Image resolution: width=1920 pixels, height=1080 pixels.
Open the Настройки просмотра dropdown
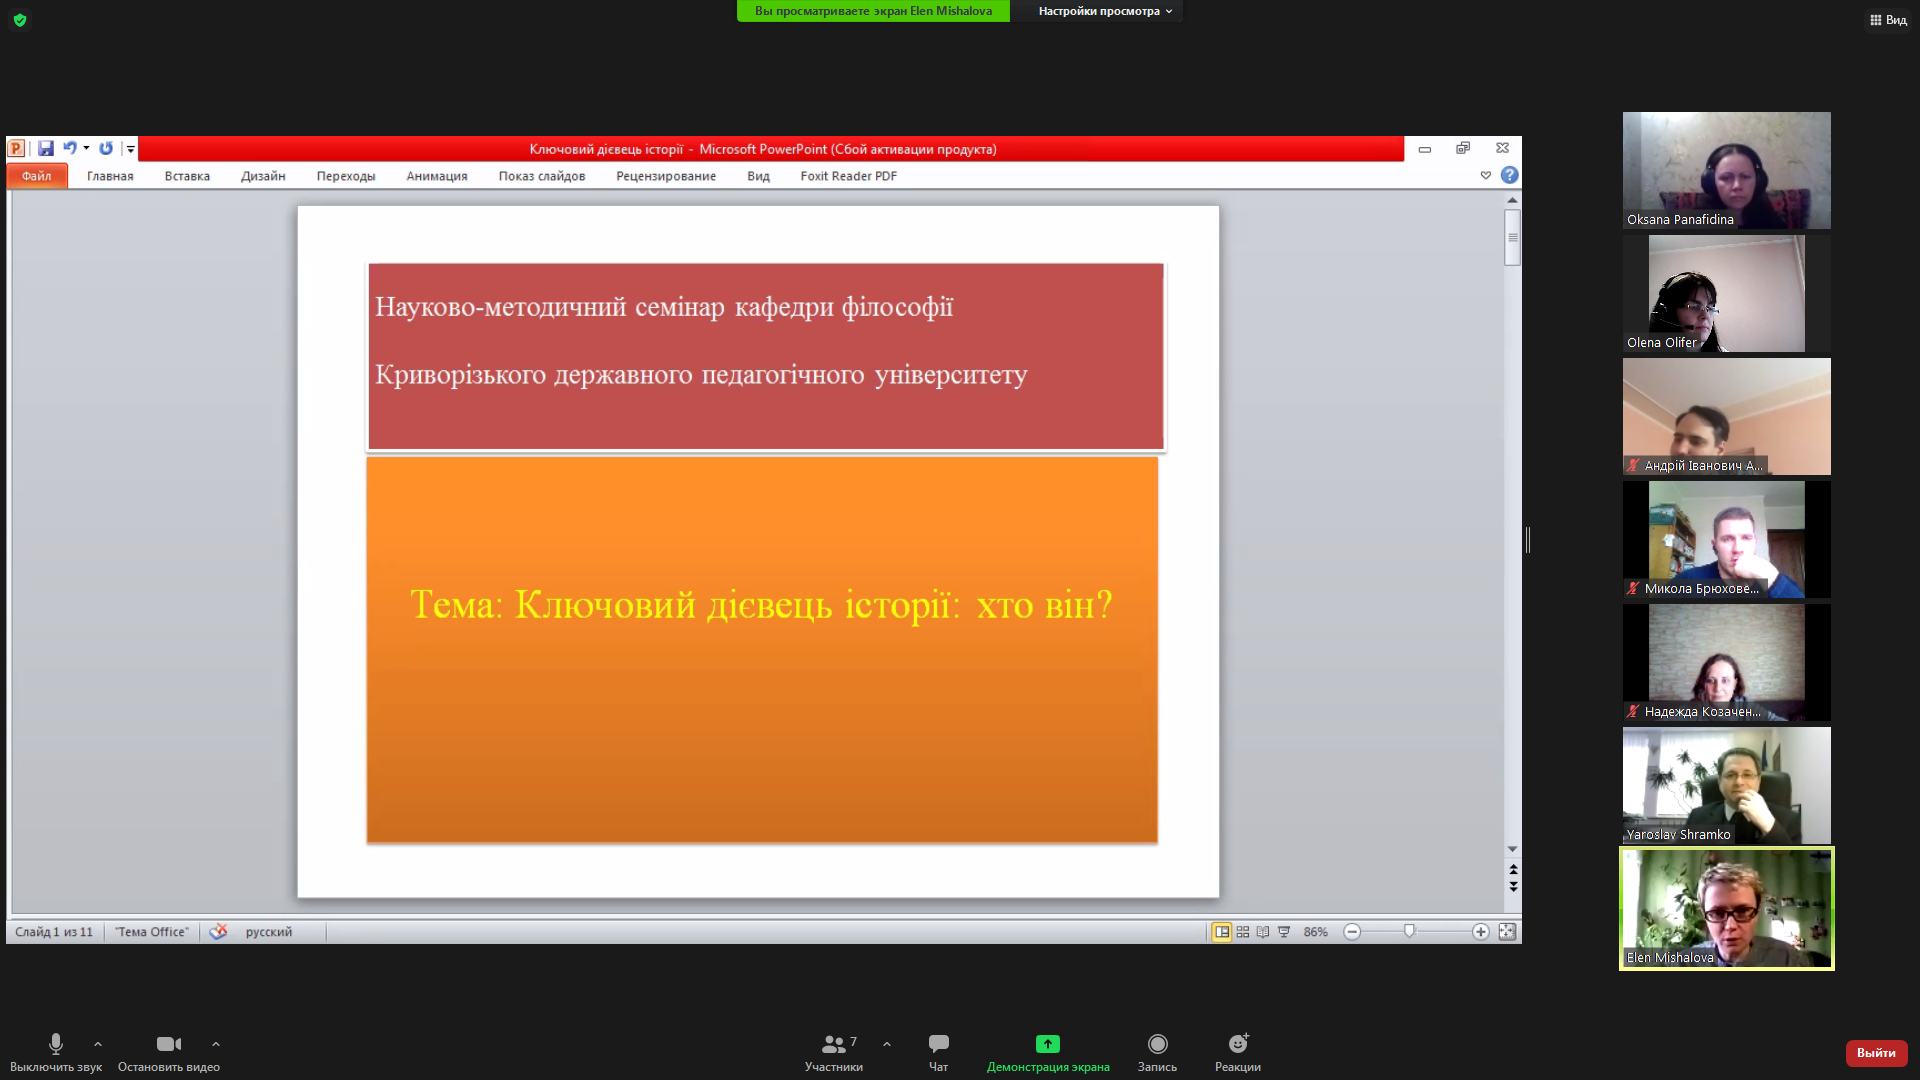coord(1104,11)
